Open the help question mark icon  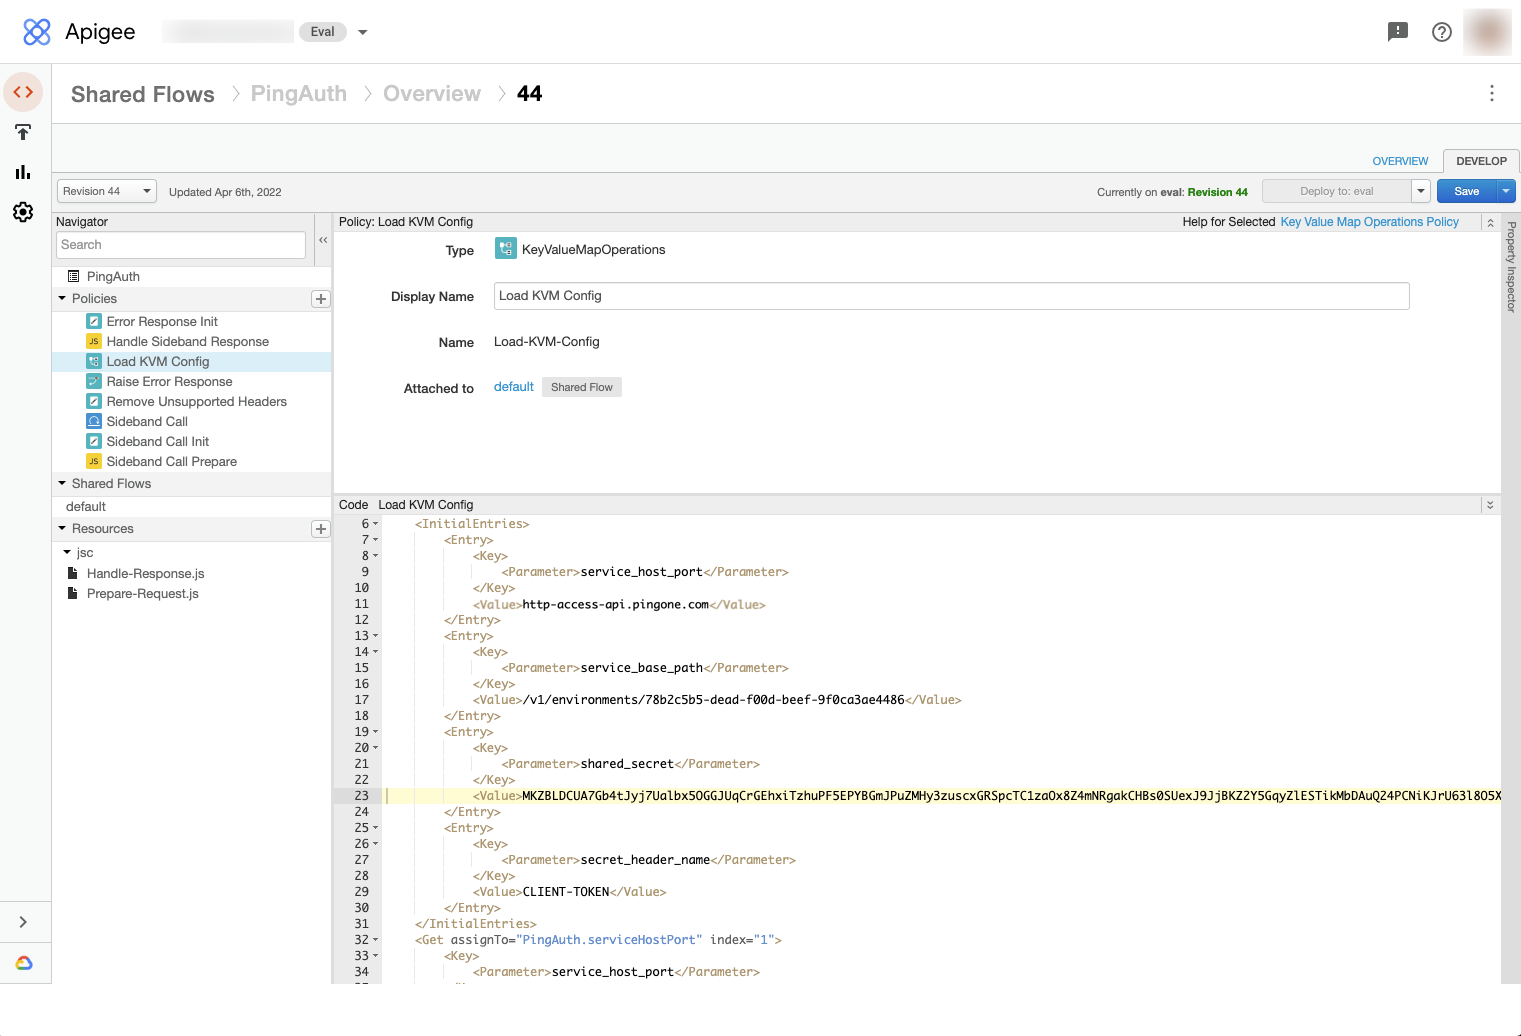click(1441, 32)
